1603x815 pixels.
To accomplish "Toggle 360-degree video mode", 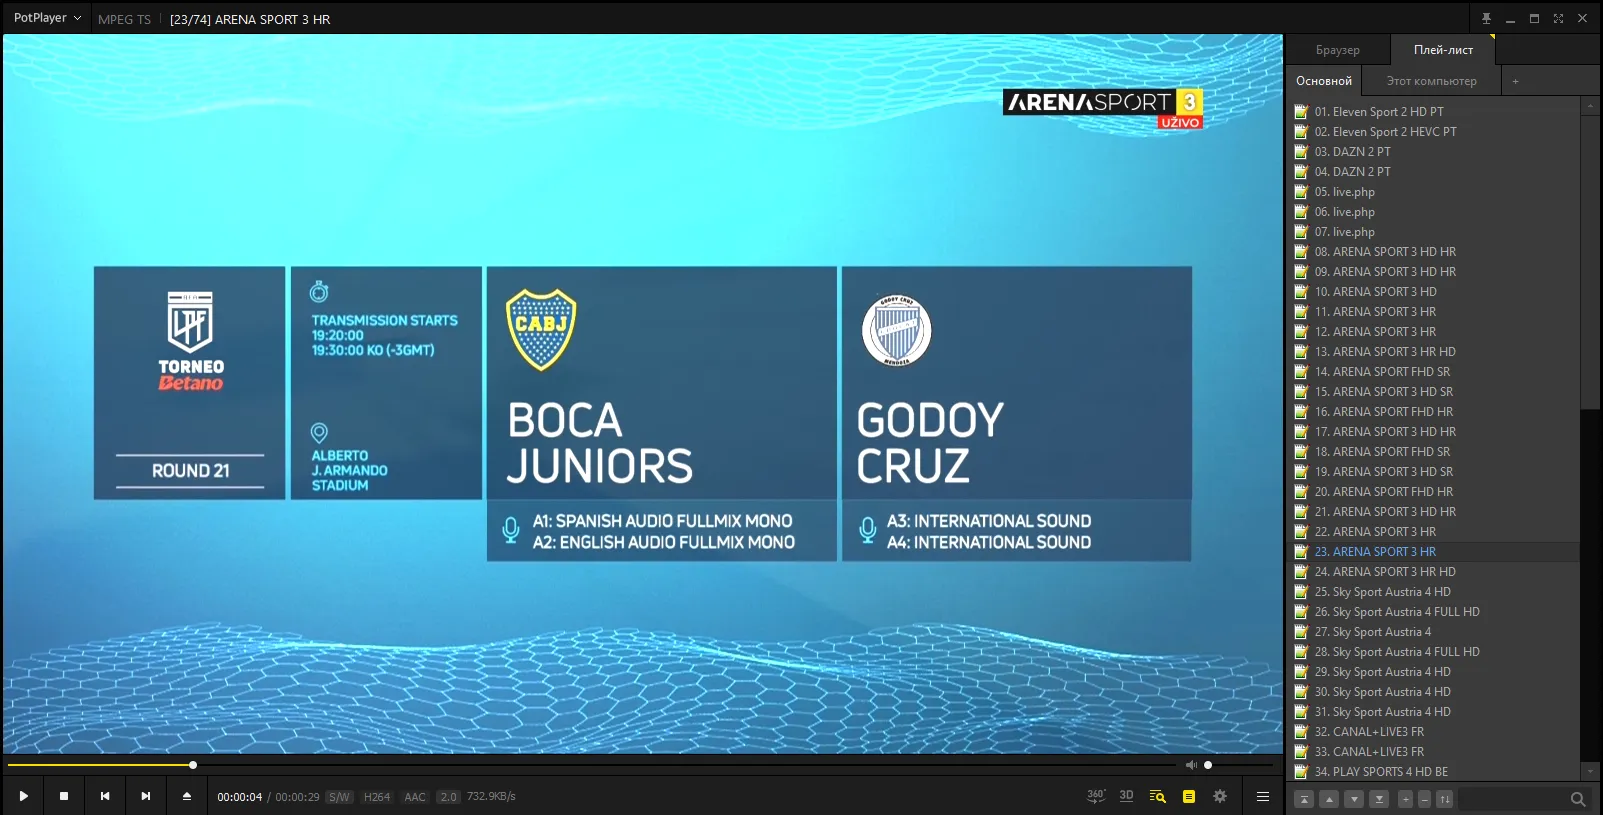I will pos(1096,796).
